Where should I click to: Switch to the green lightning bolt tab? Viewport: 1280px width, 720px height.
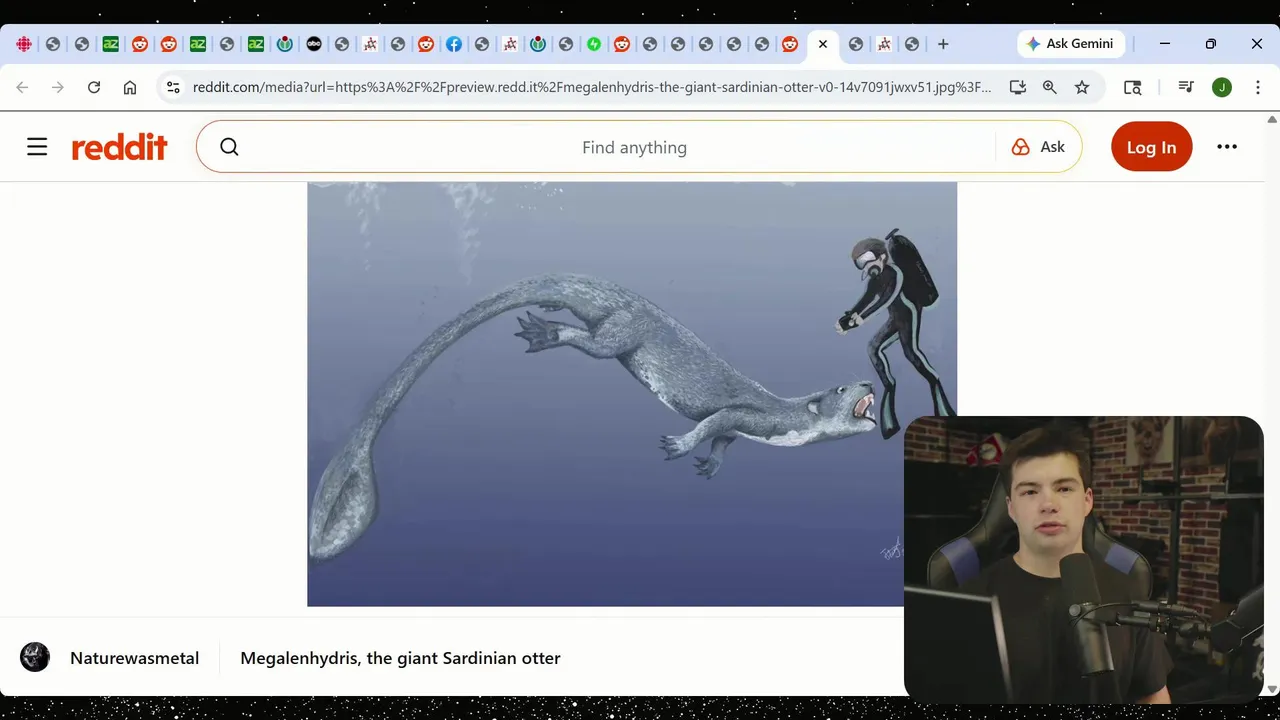[594, 44]
